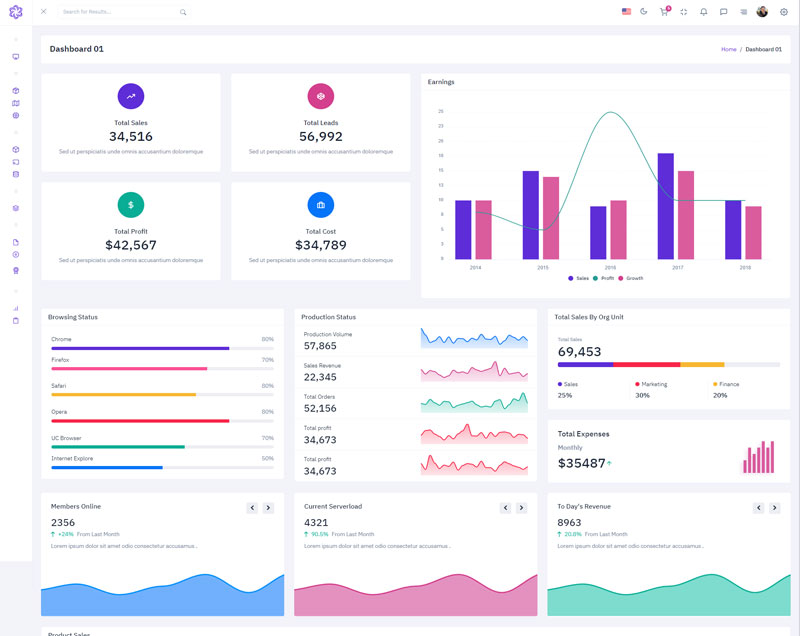
Task: Click the monitor dashboard icon in sidebar
Action: coord(16,57)
